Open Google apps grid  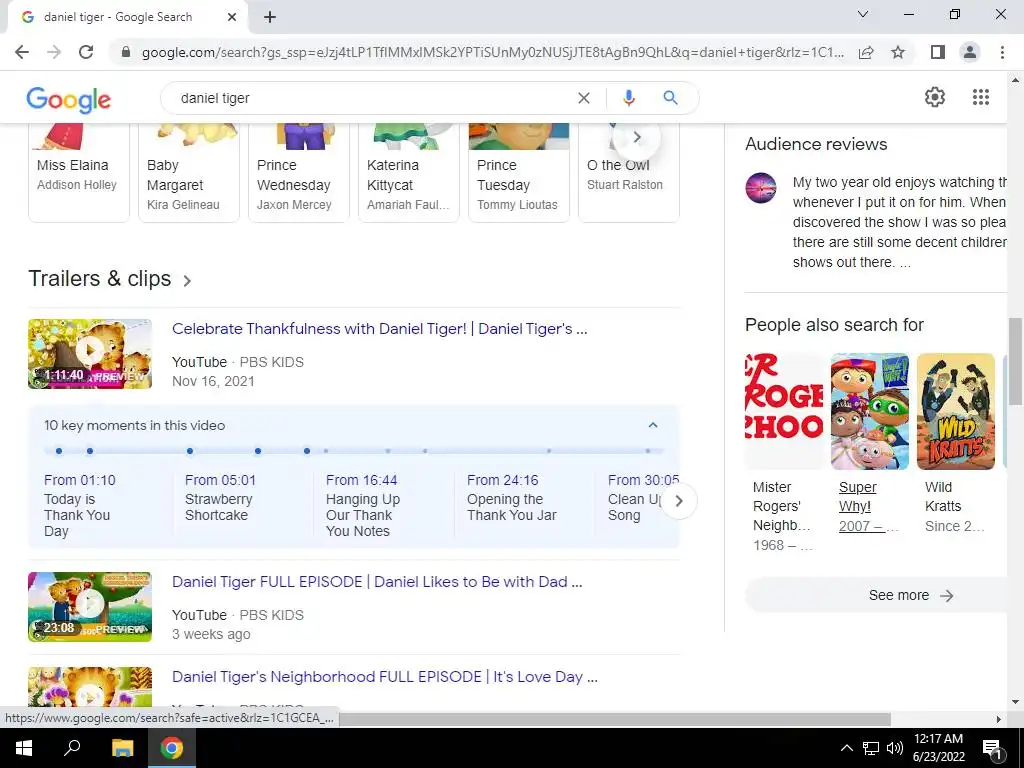coord(981,97)
